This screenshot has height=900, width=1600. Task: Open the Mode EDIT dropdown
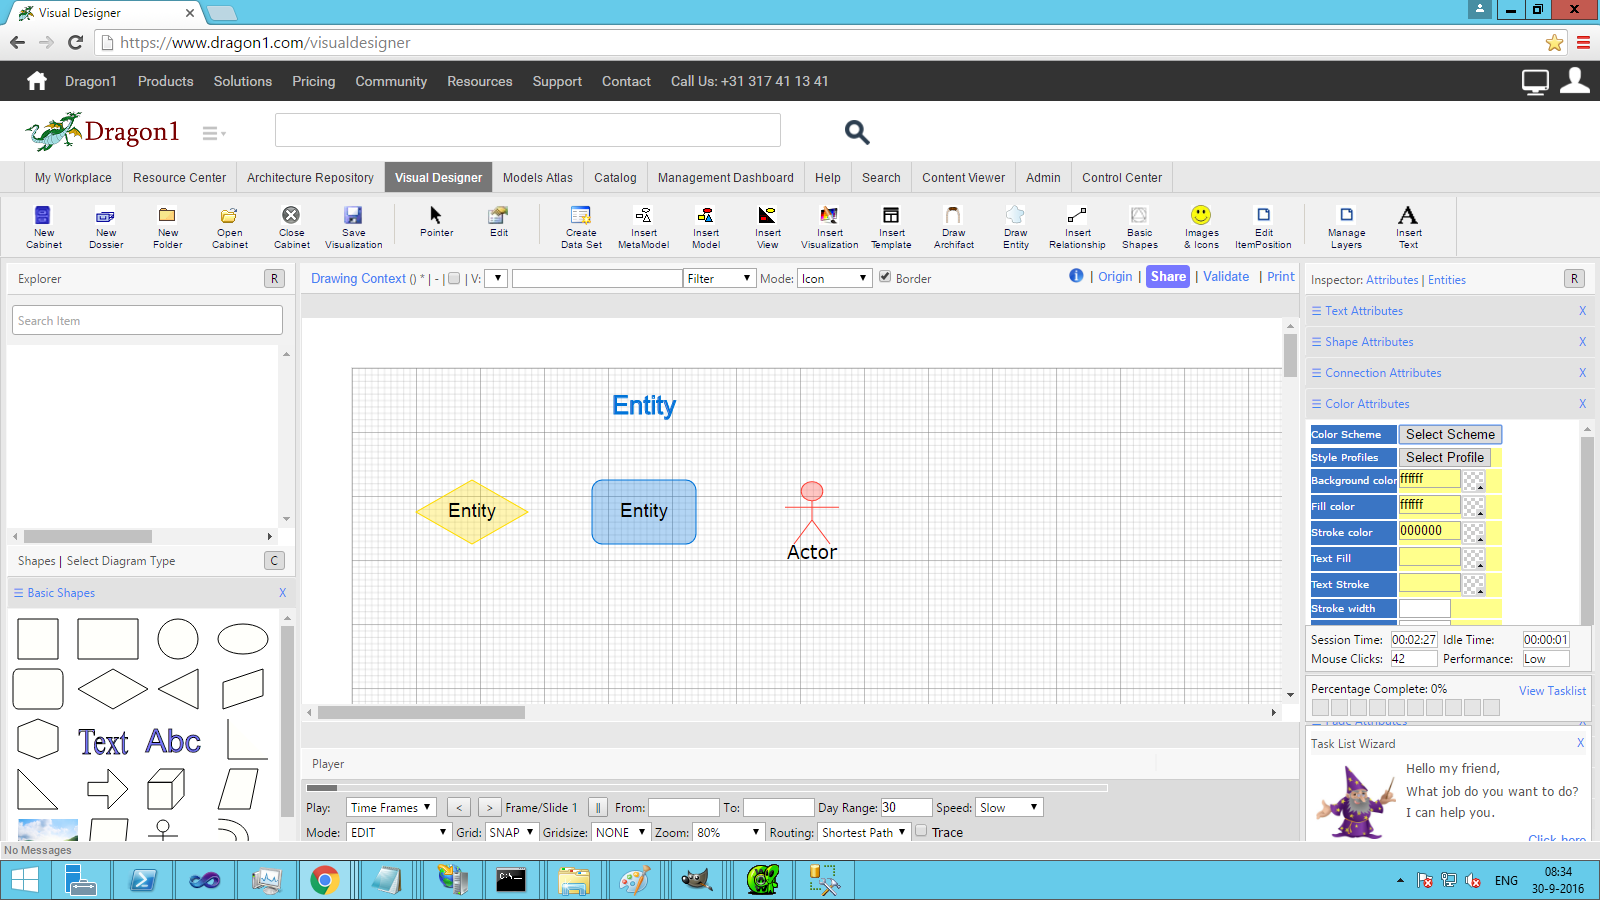pyautogui.click(x=399, y=832)
